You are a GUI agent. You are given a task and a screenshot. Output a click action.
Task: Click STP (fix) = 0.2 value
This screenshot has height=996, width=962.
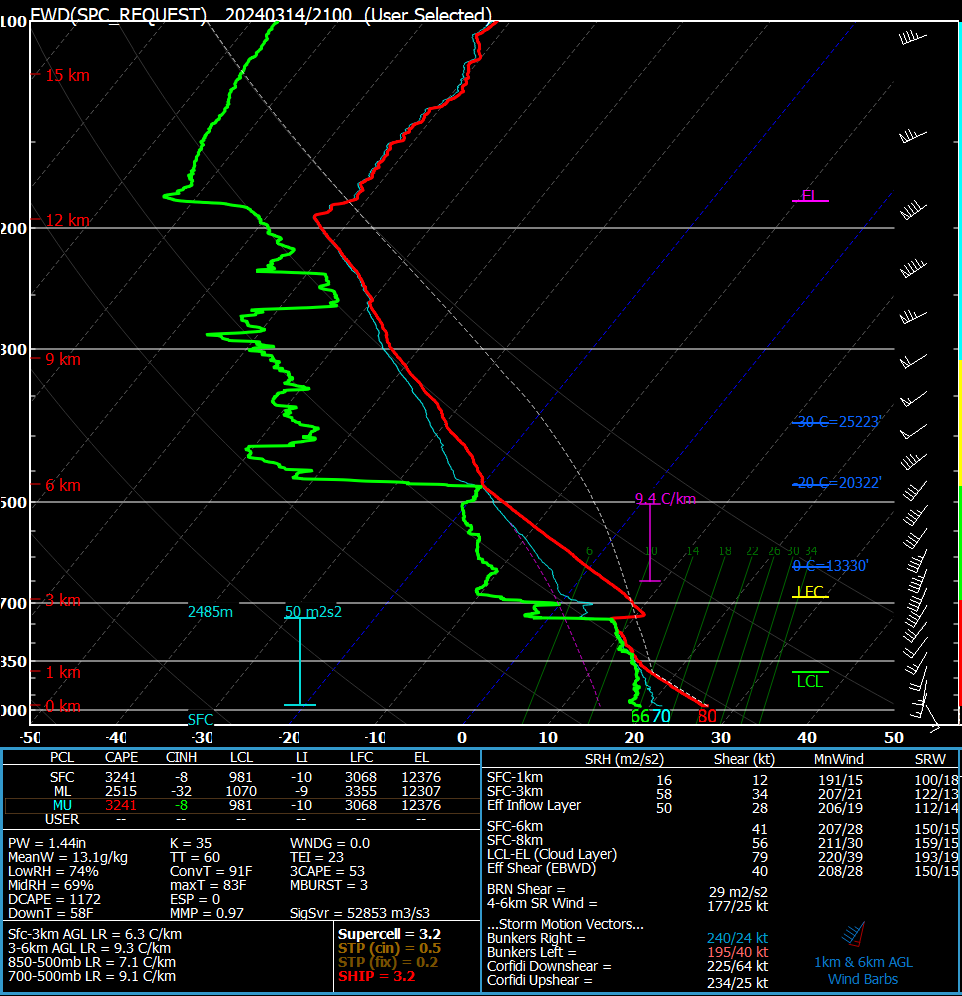[388, 962]
